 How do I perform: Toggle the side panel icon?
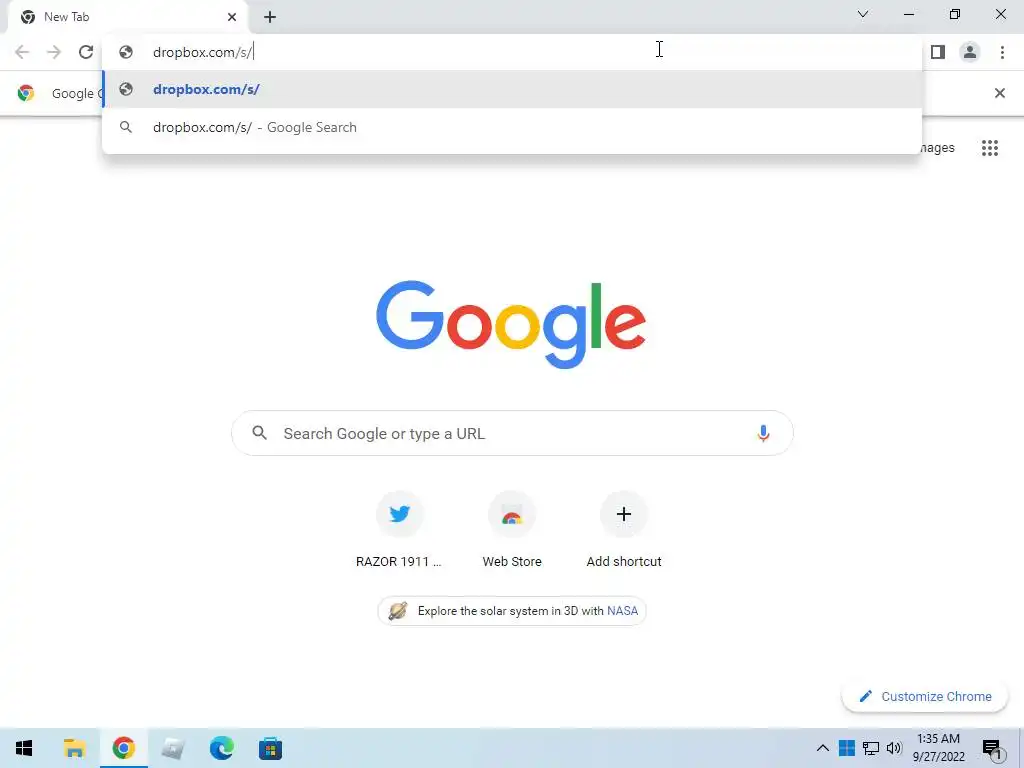(938, 52)
